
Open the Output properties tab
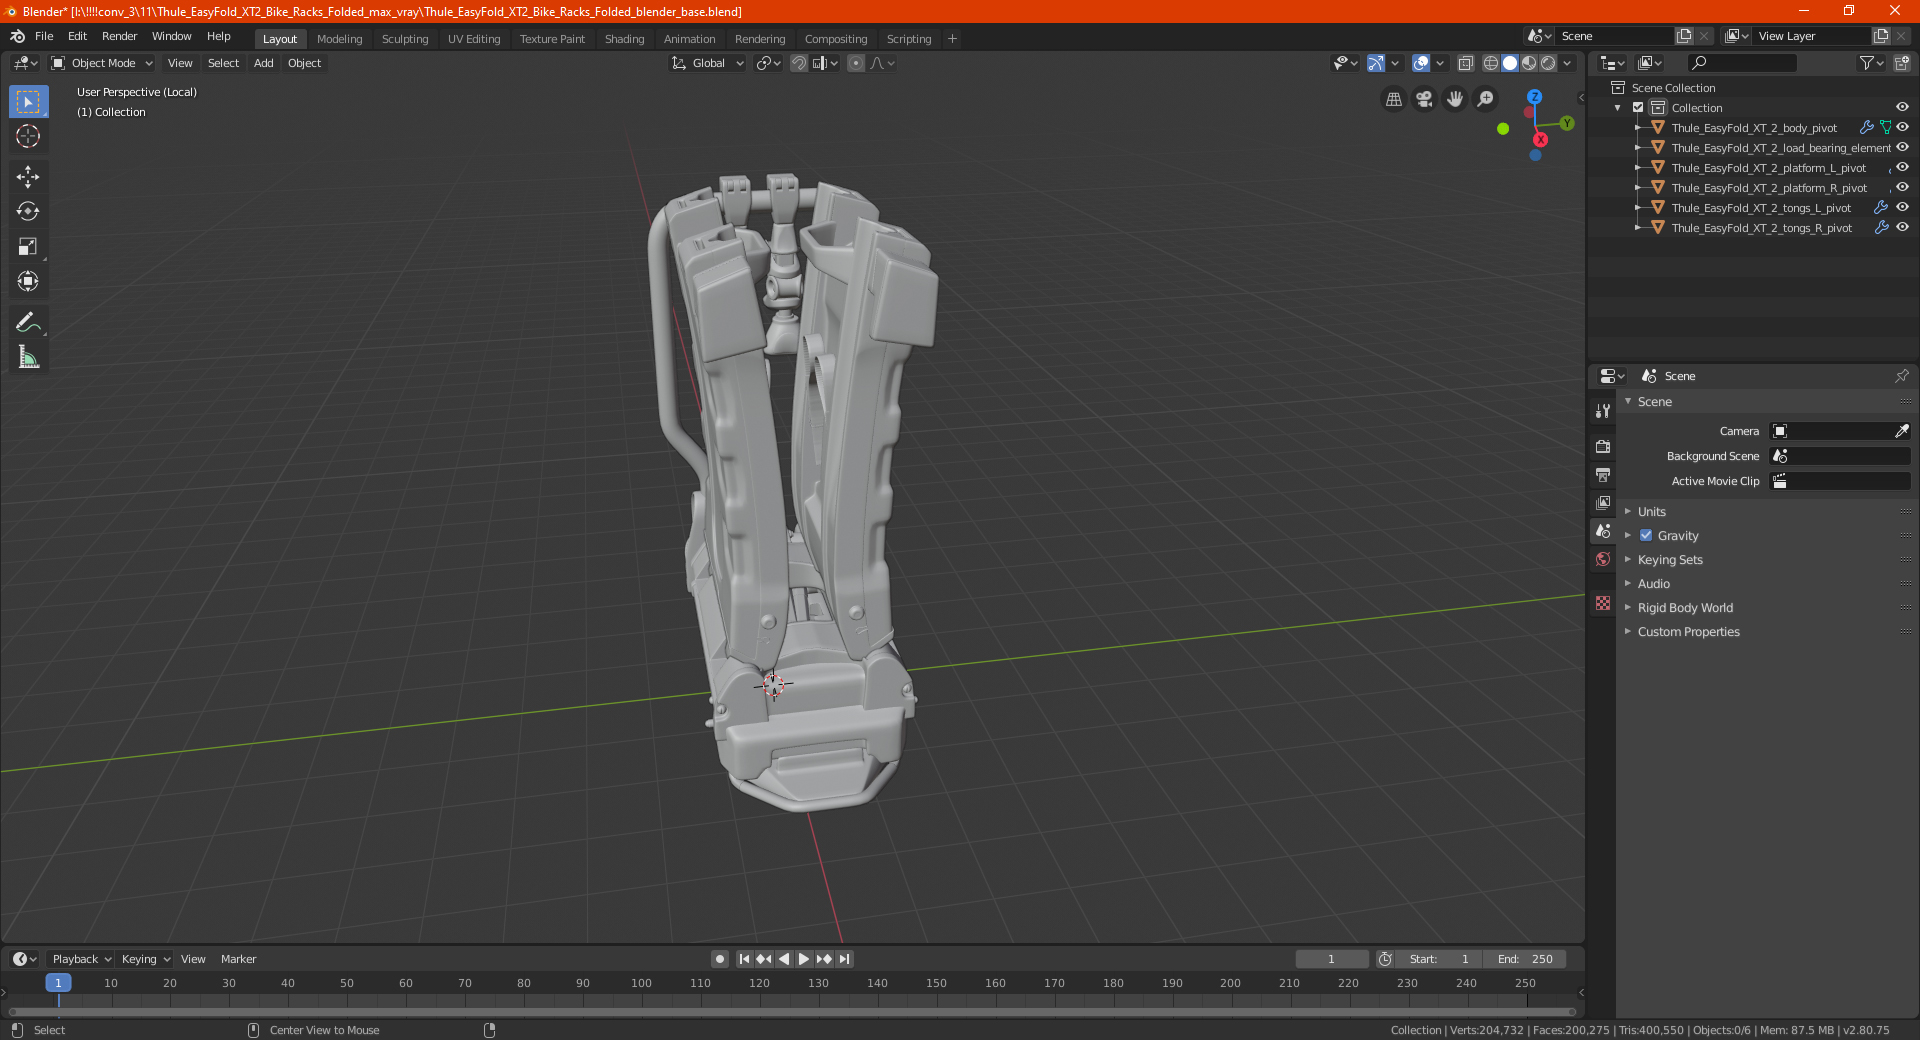click(x=1603, y=474)
